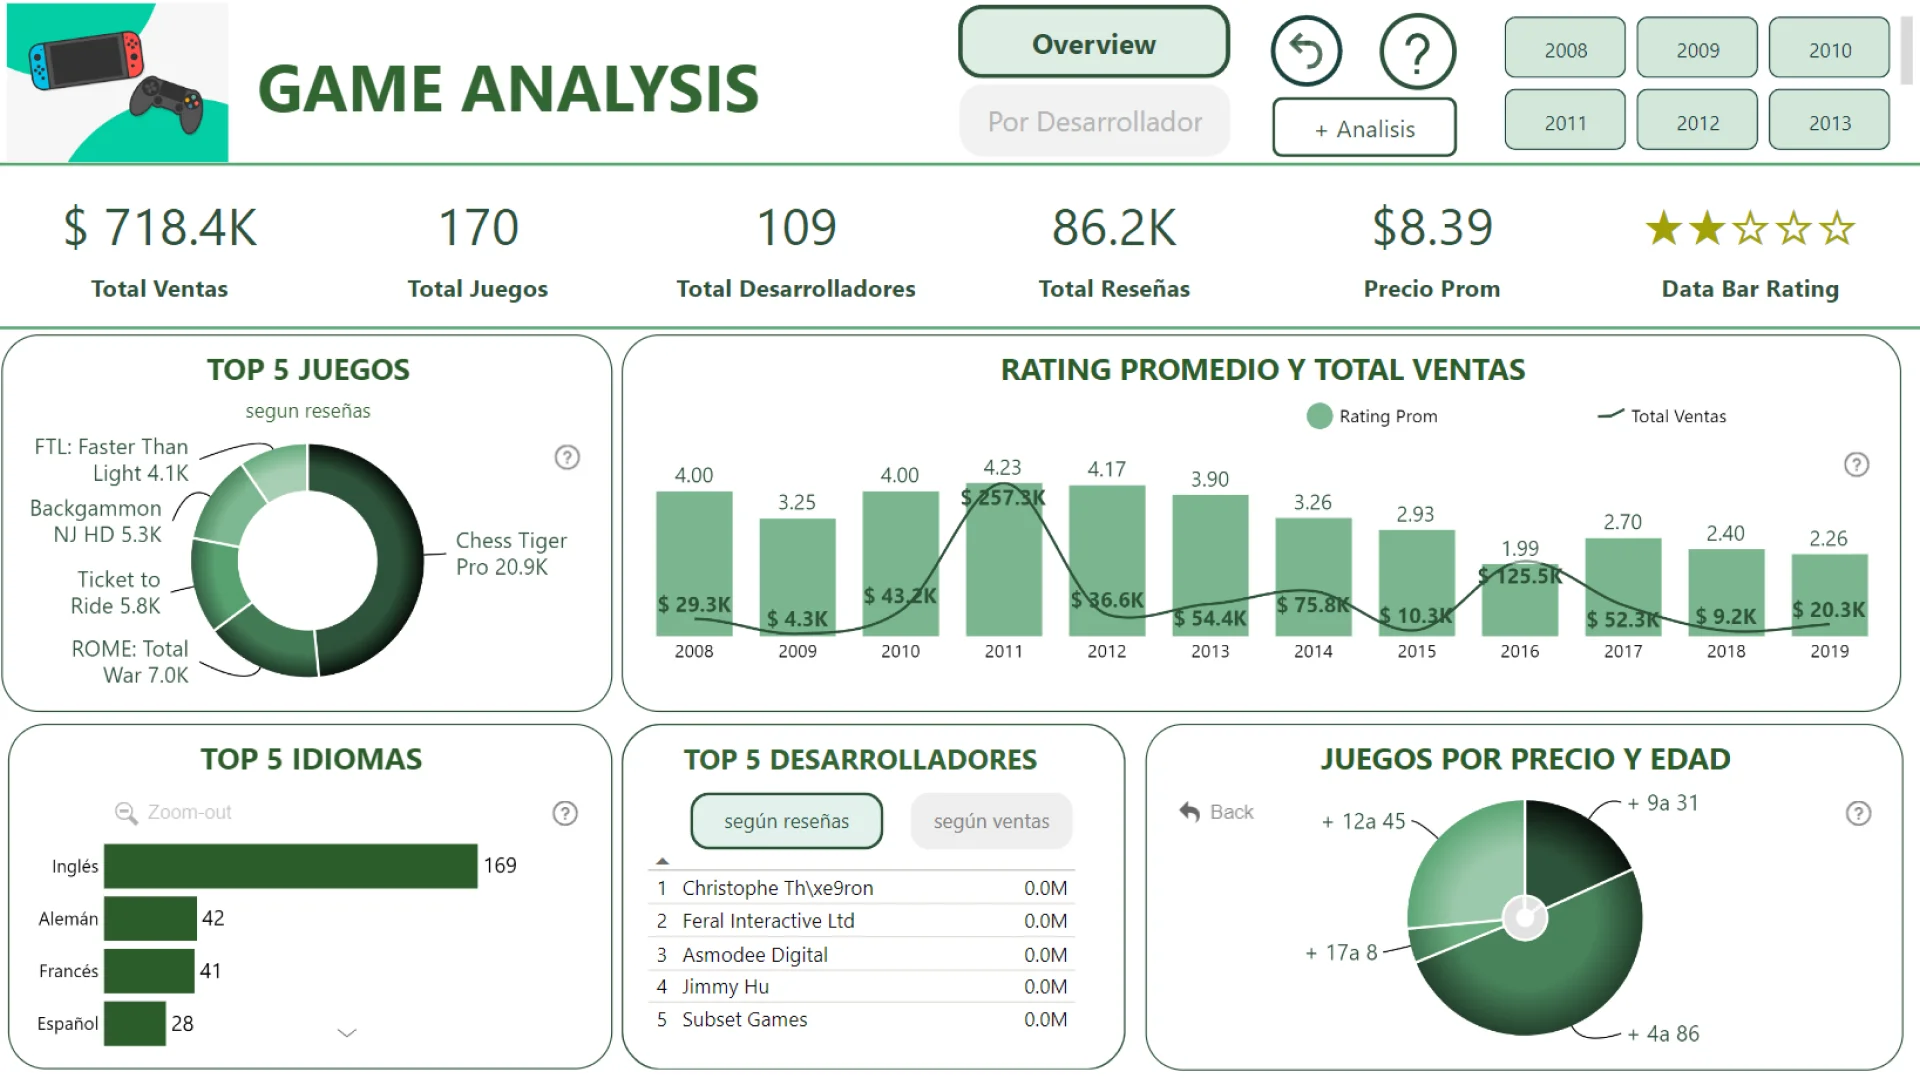Select the Christophe Th\xe9ron table row
This screenshot has width=1920, height=1080.
pyautogui.click(x=861, y=888)
